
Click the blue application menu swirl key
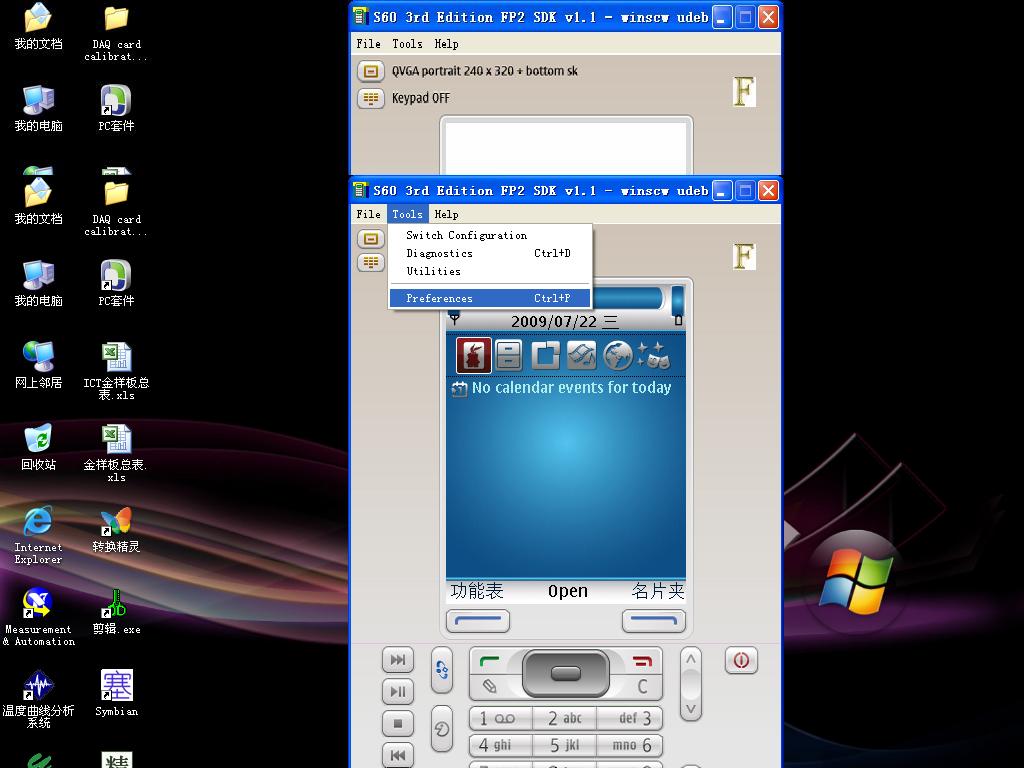[442, 670]
